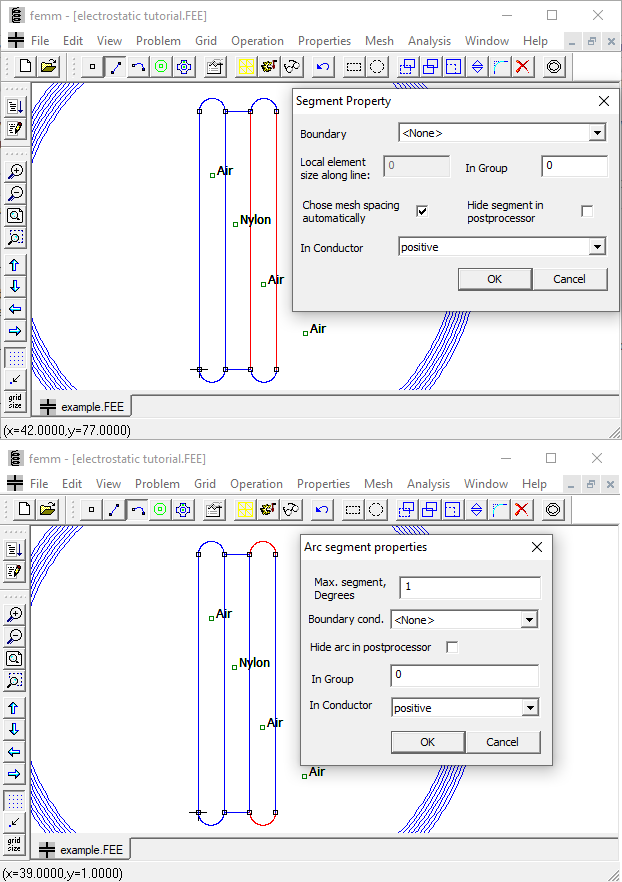Viewport: 622px width, 882px height.
Task: Open the Boundary cond. dropdown for arc
Action: coord(529,620)
